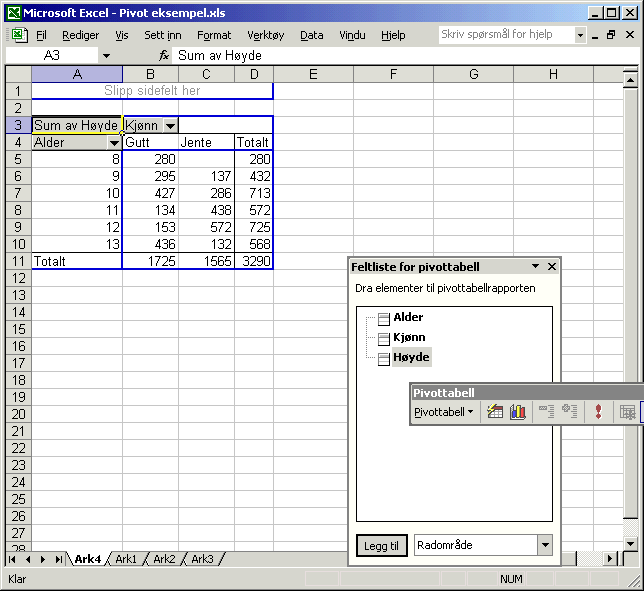Open the Kjønn field filter dropdown
Image resolution: width=644 pixels, height=591 pixels.
coord(170,126)
